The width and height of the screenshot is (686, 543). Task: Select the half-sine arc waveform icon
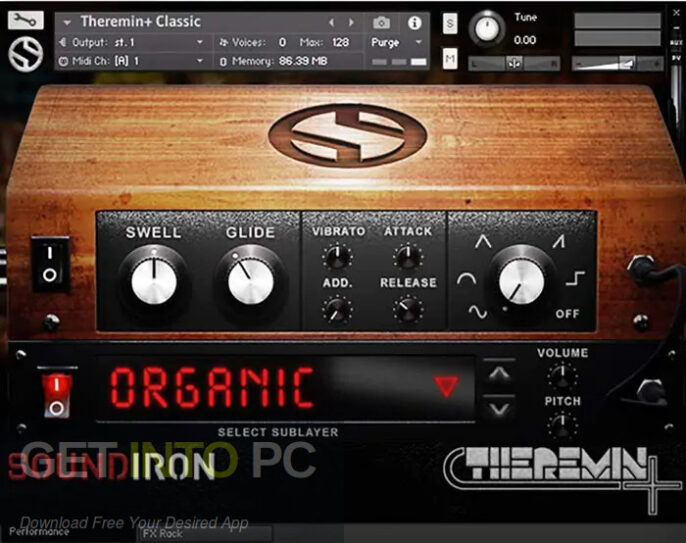coord(466,279)
